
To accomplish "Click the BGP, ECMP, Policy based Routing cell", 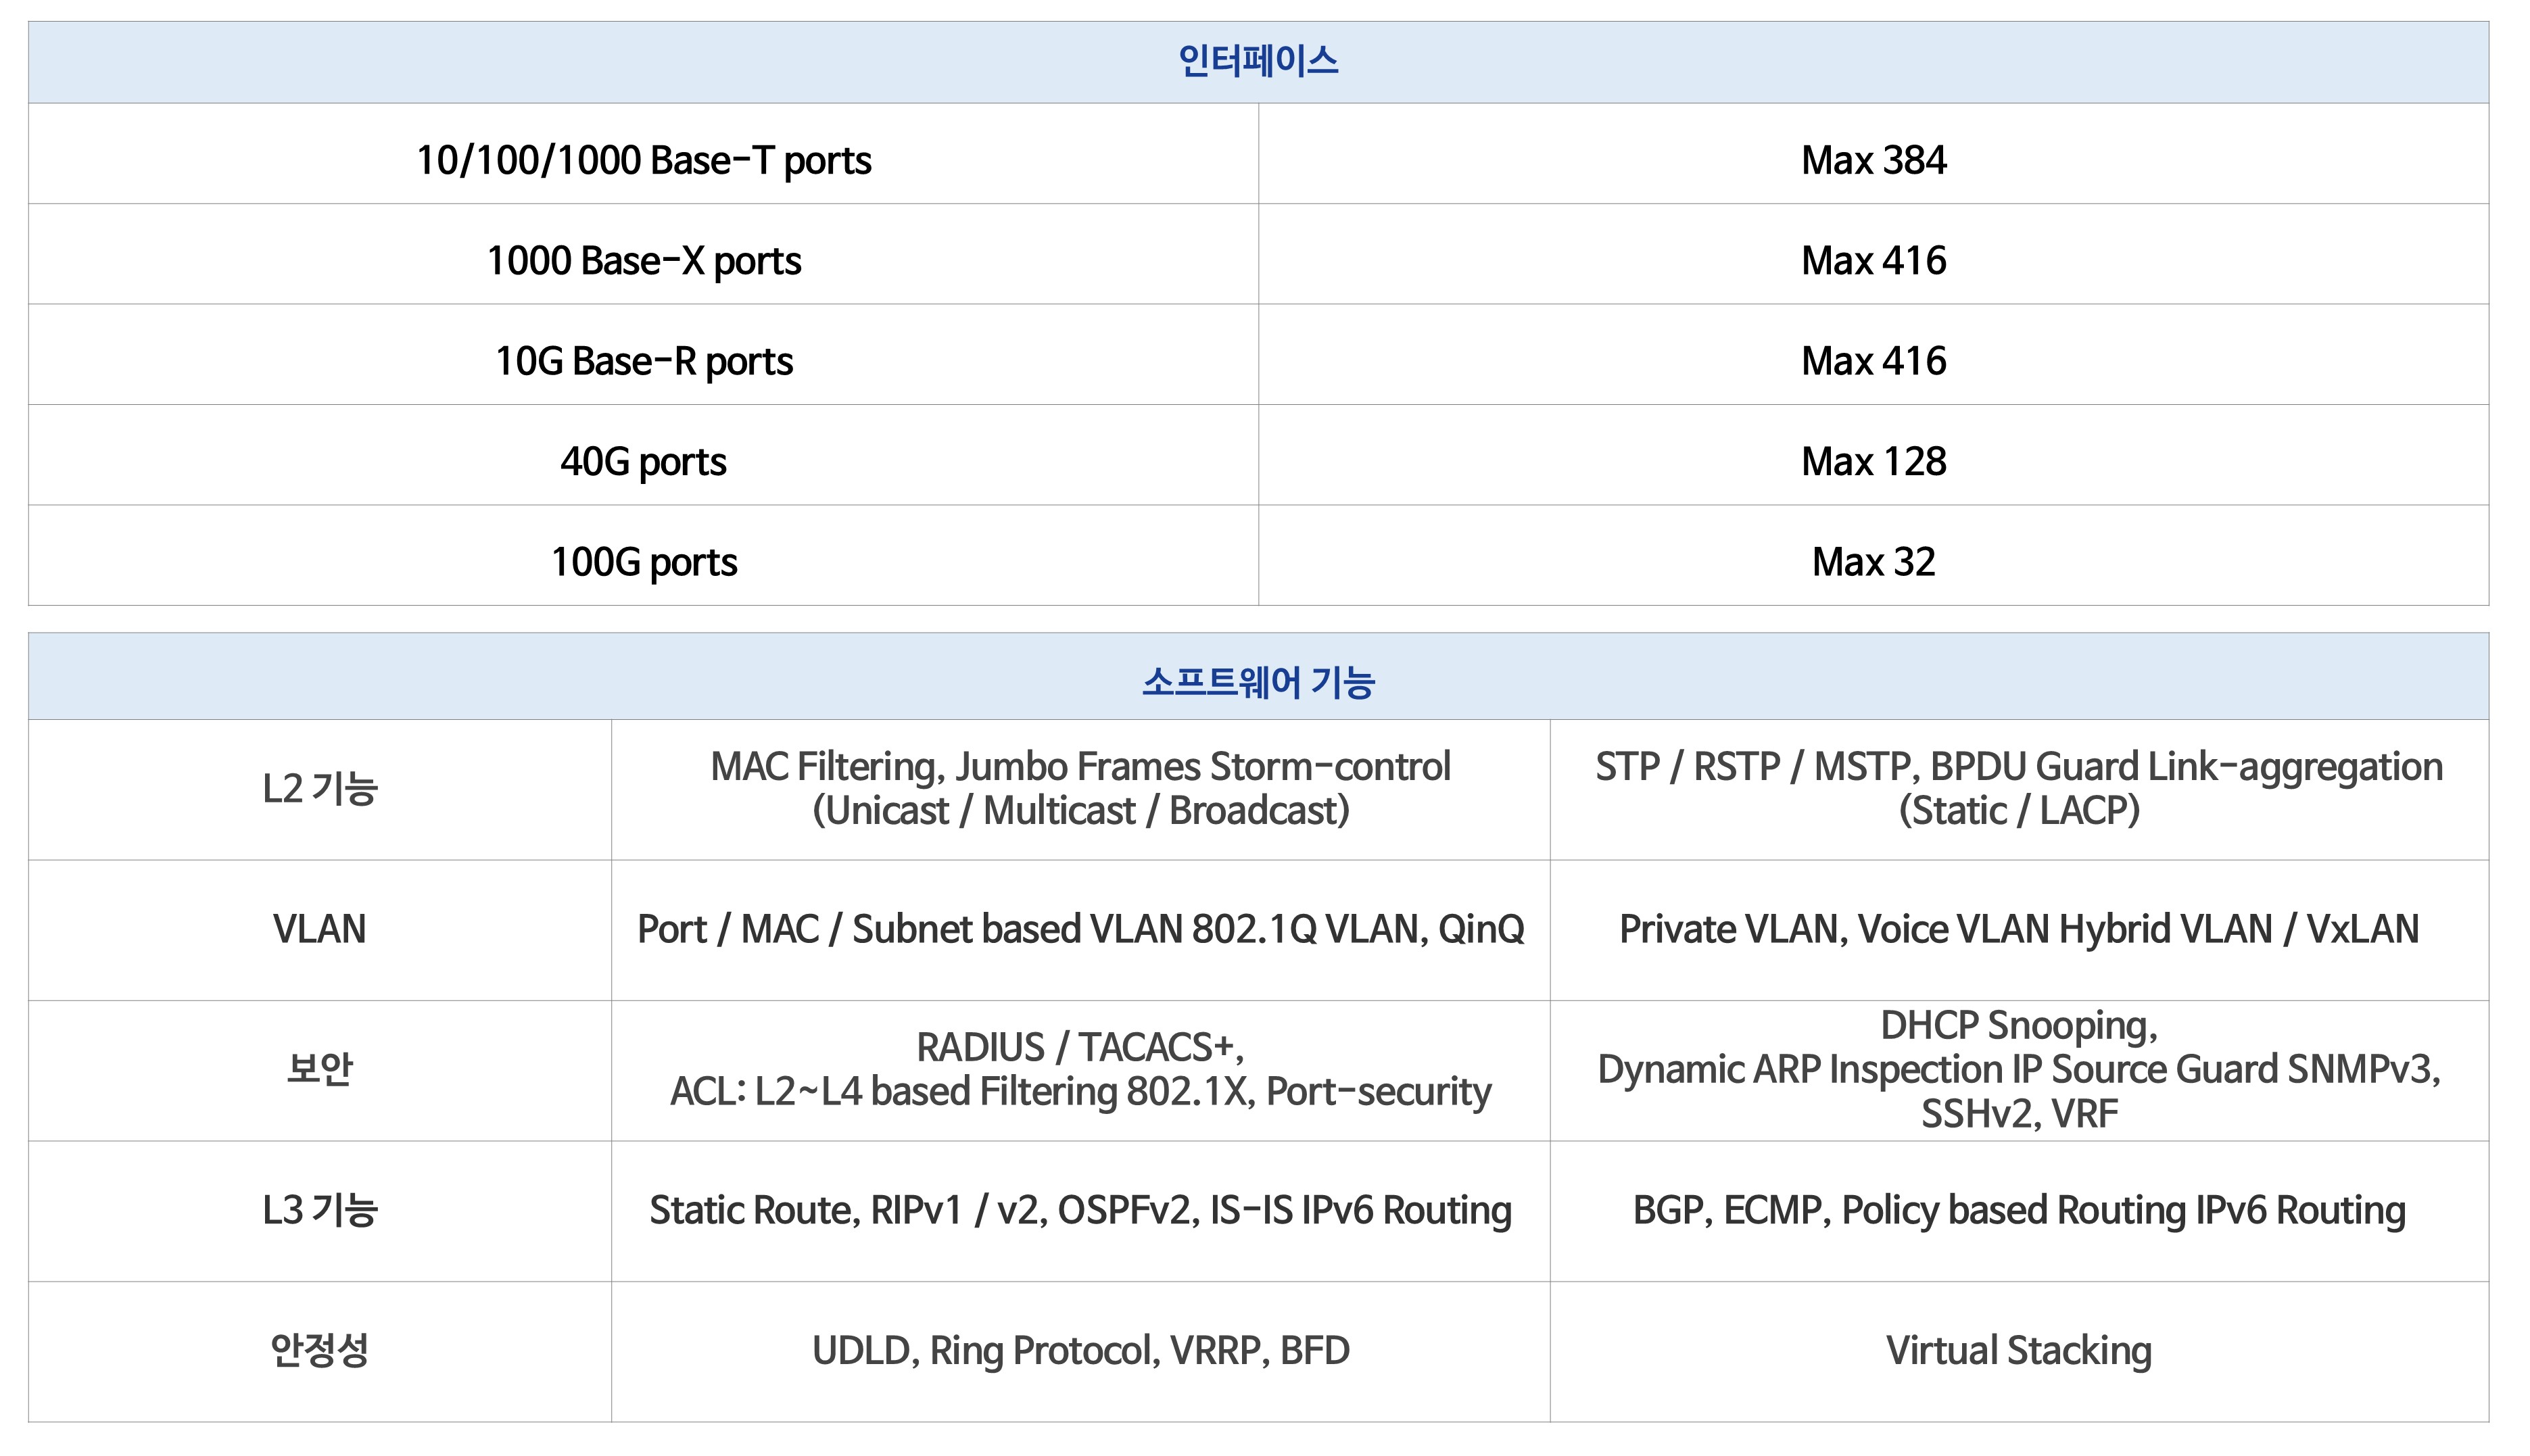I will pyautogui.click(x=2018, y=1210).
